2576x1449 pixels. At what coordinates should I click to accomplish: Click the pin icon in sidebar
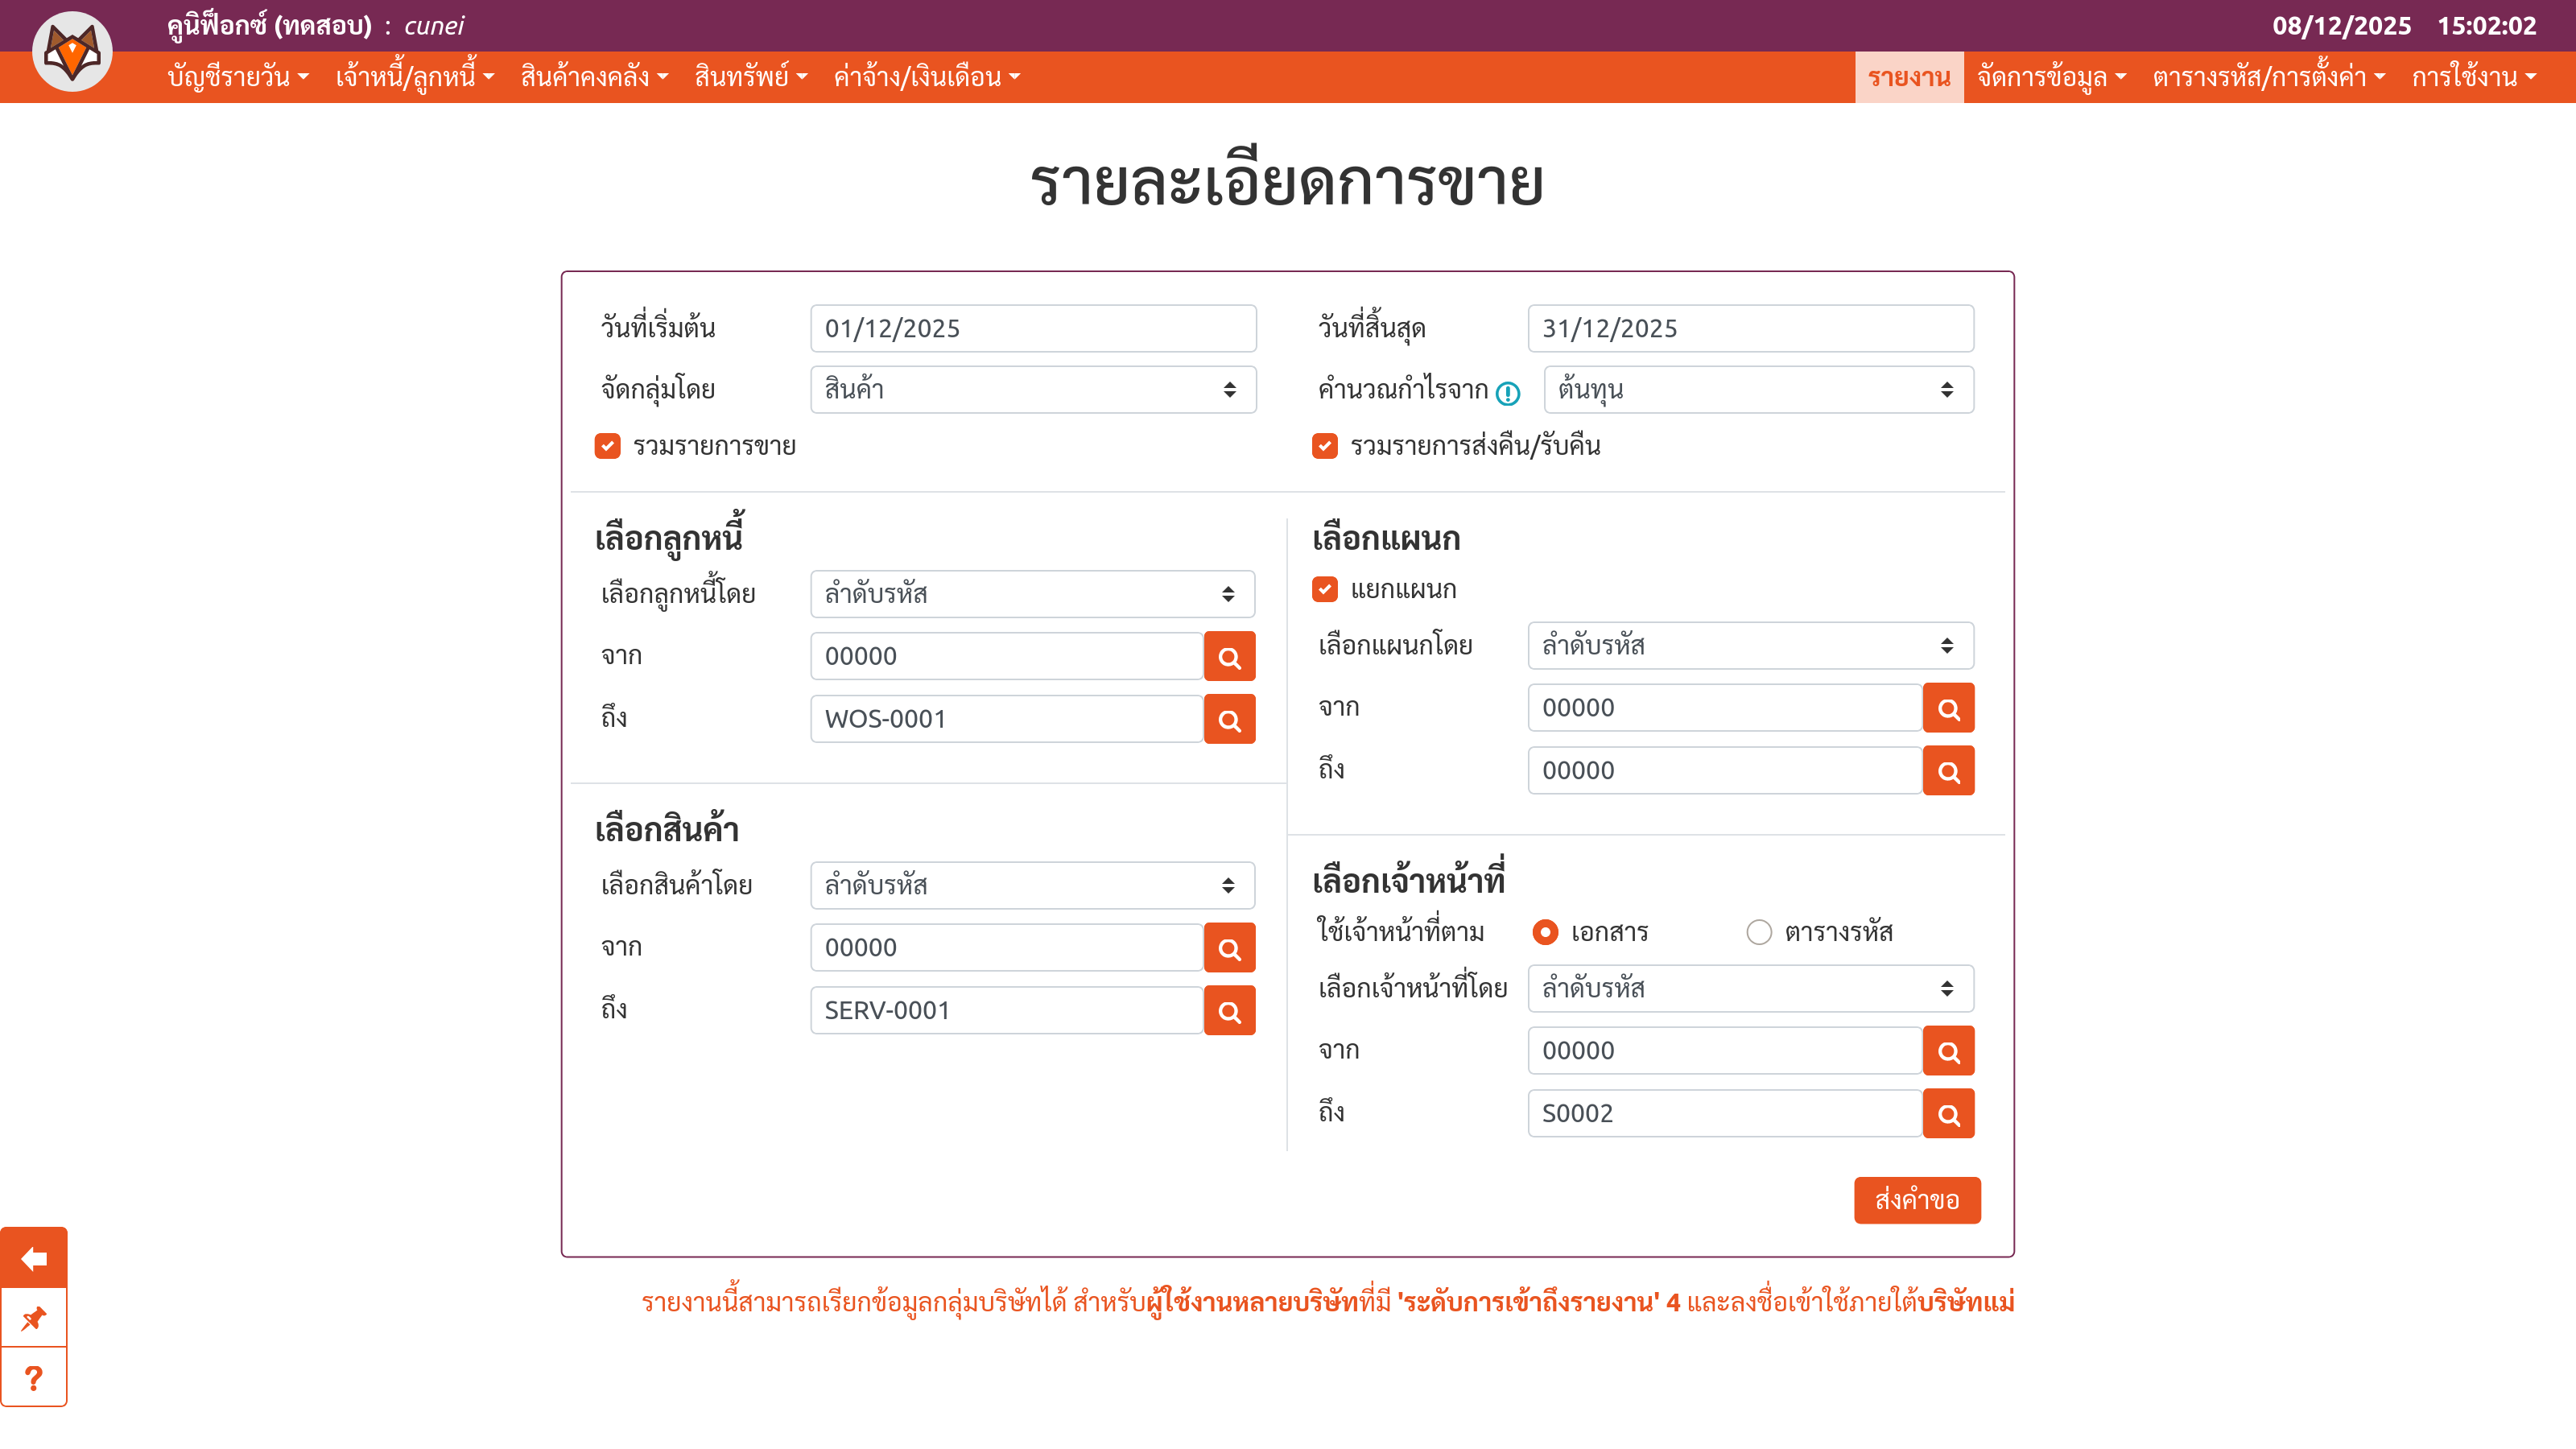pos(34,1318)
